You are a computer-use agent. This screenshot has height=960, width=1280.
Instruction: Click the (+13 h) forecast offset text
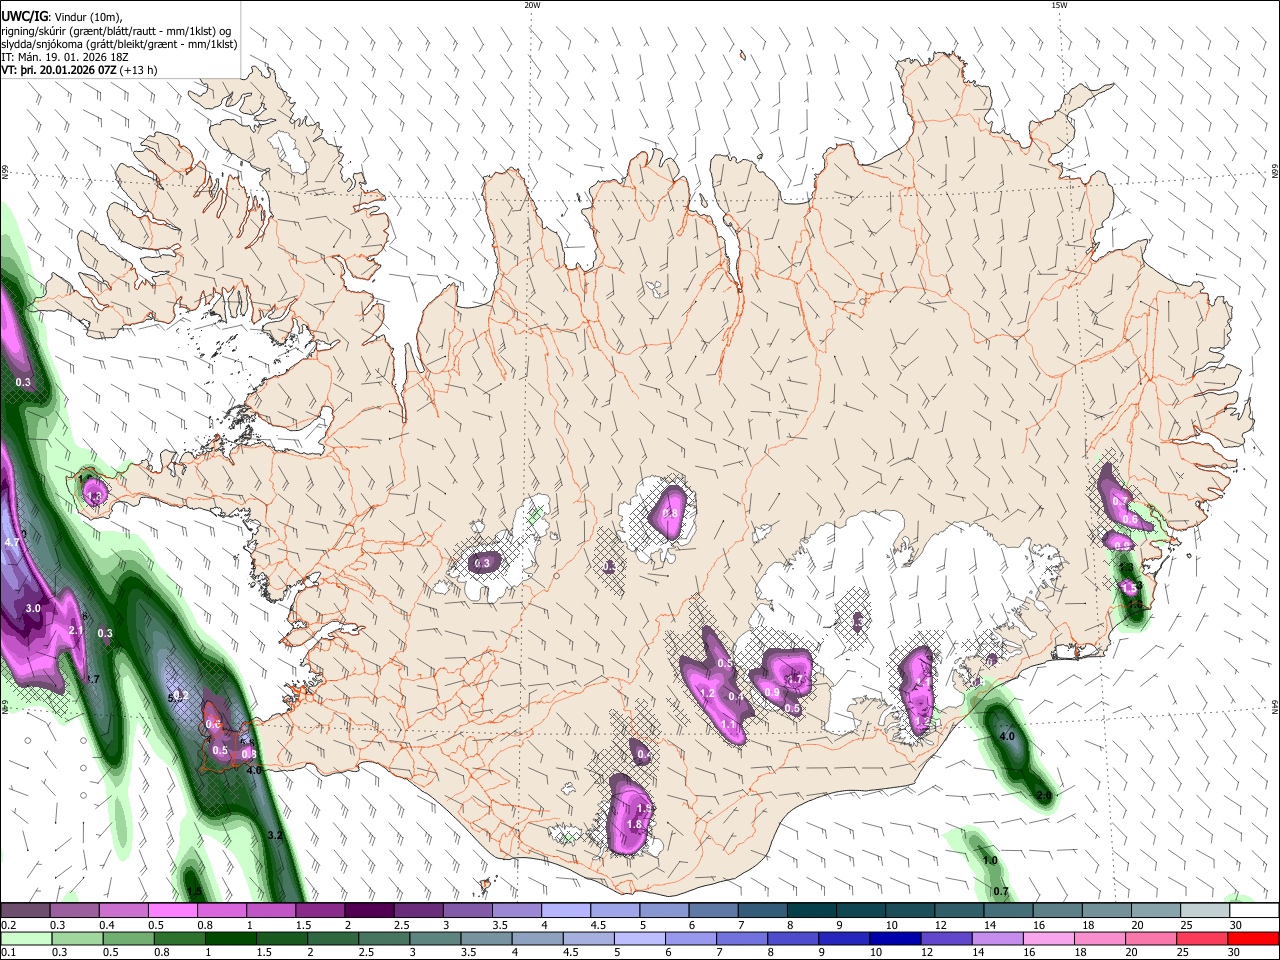pyautogui.click(x=139, y=70)
